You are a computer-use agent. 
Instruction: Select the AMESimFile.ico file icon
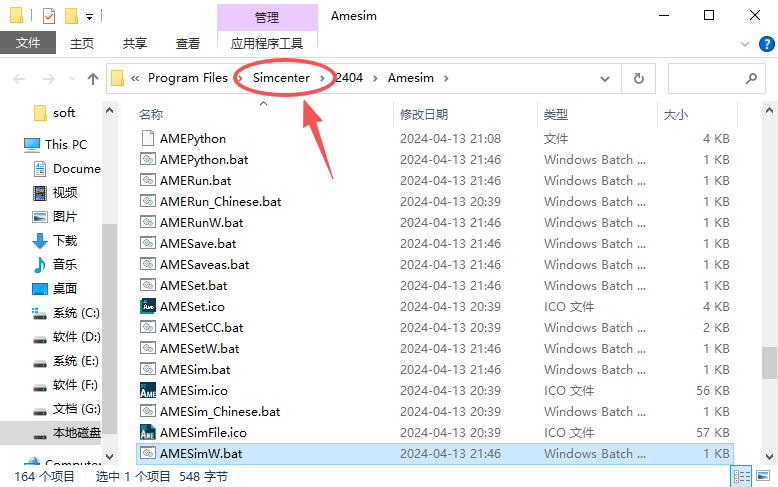coord(148,433)
